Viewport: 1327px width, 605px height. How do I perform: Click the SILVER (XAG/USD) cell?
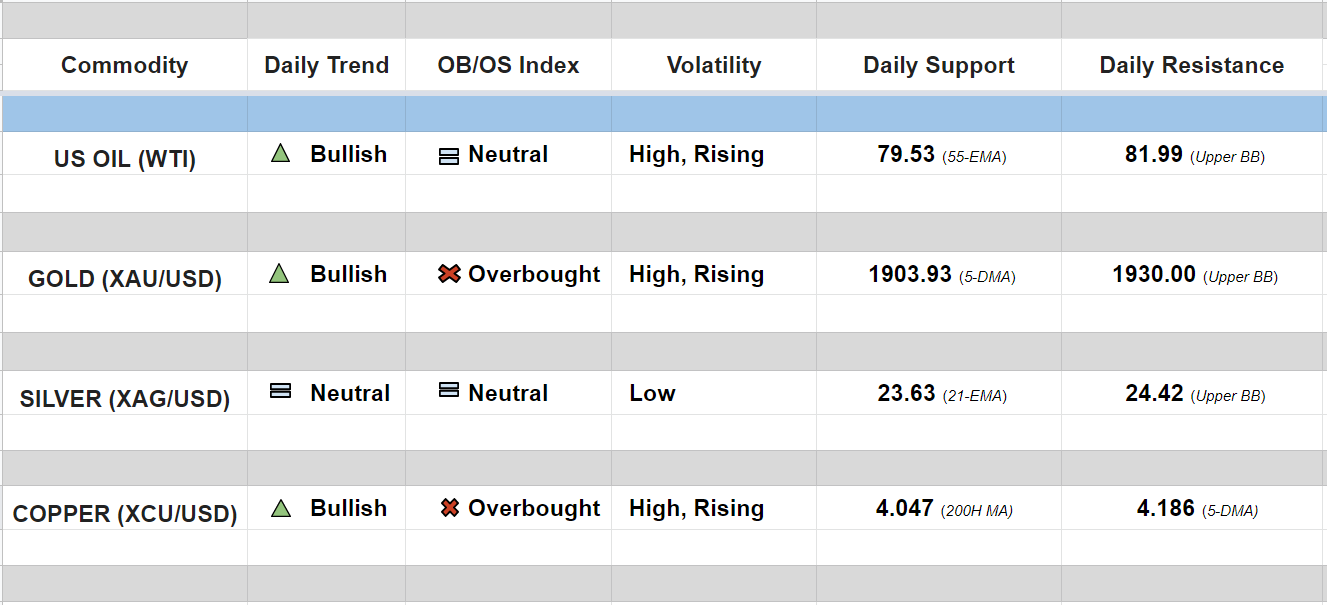click(124, 399)
